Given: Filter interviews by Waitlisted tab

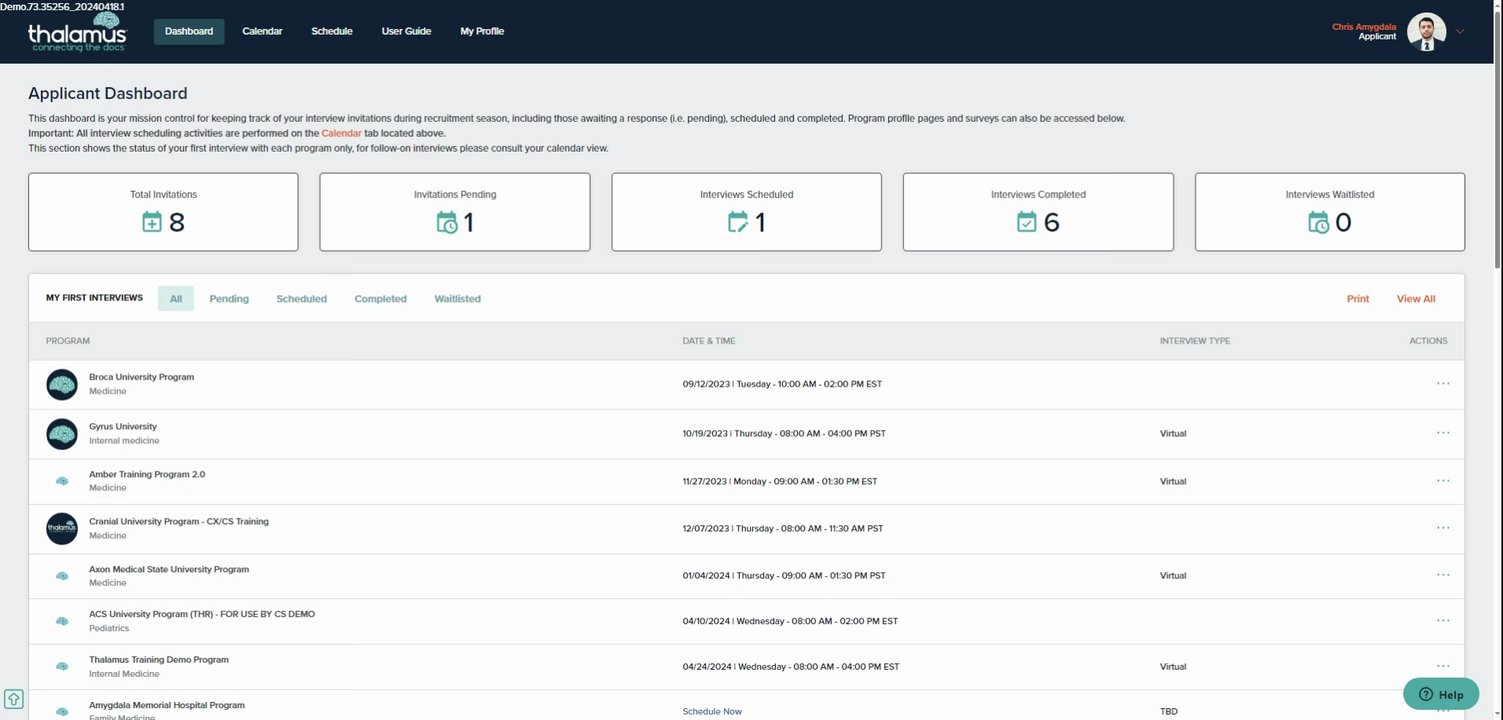Looking at the screenshot, I should point(458,298).
